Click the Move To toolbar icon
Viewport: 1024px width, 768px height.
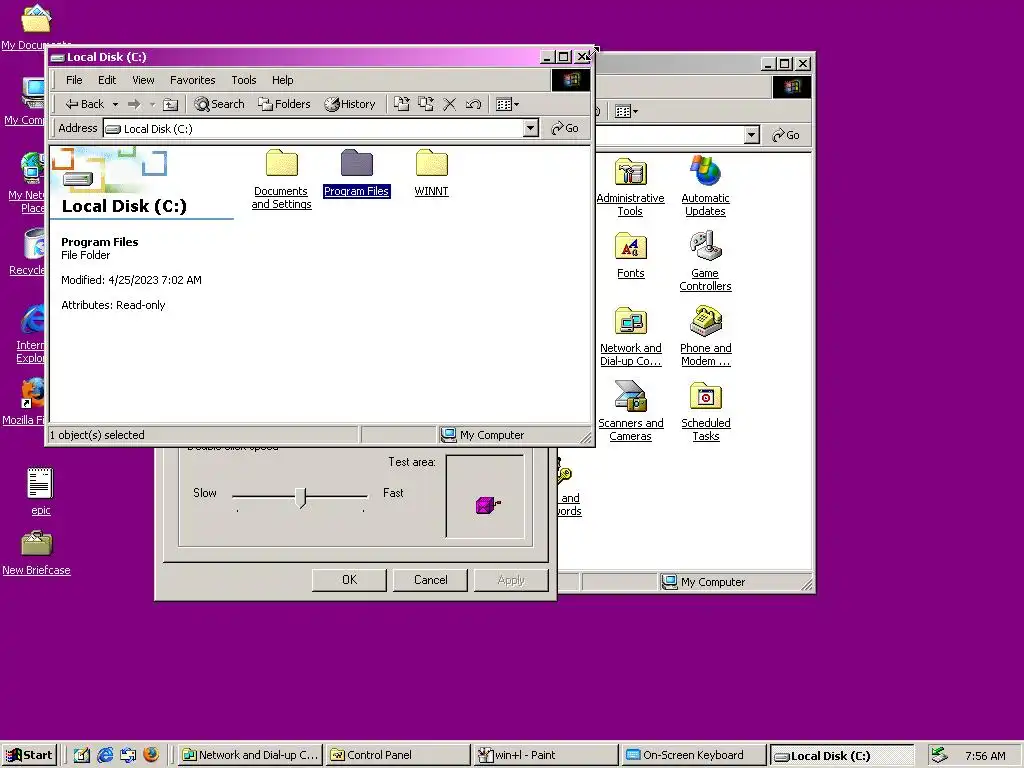pyautogui.click(x=402, y=104)
